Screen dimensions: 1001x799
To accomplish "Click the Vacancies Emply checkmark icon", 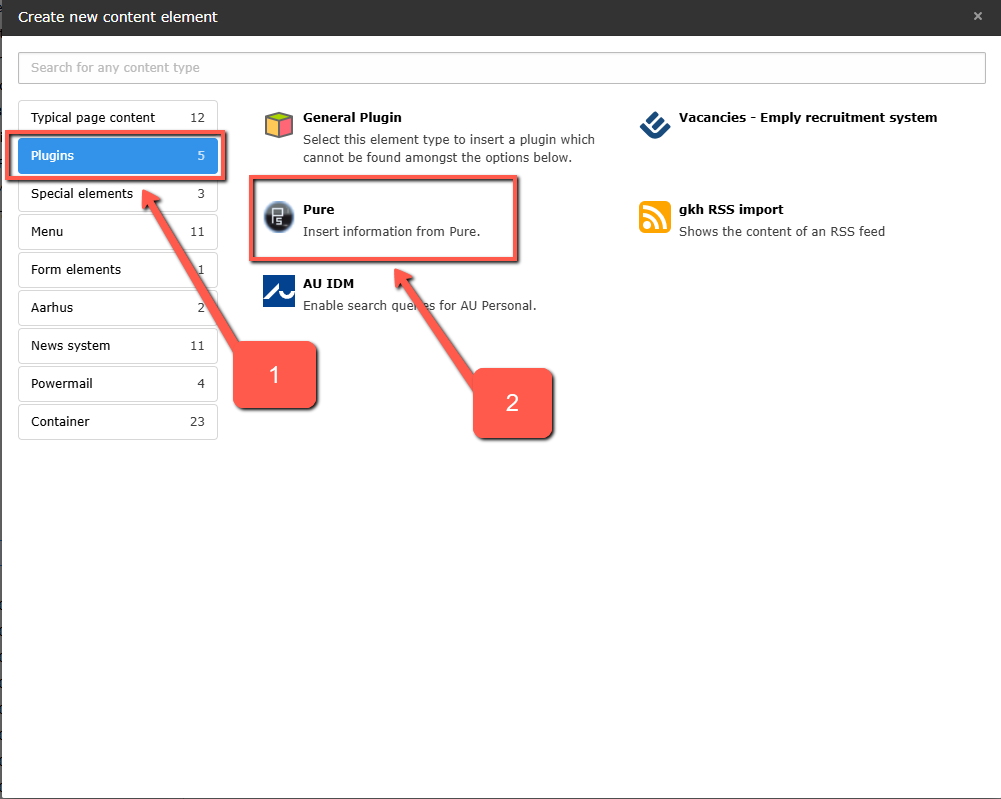I will tap(655, 126).
